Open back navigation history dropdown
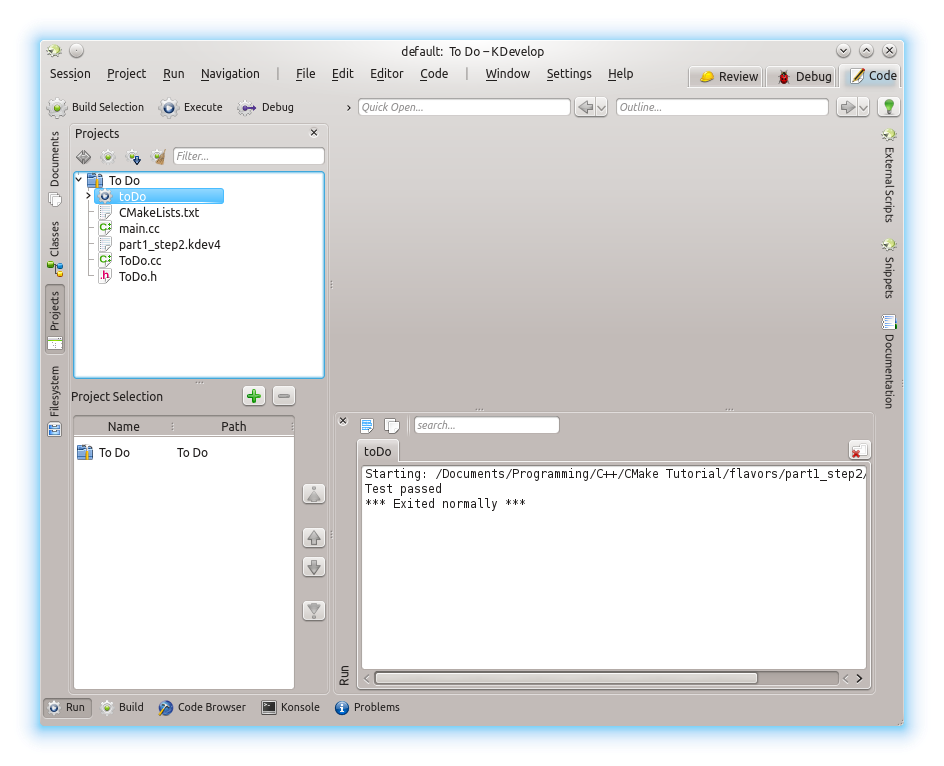Viewport: 944px width, 766px height. coord(601,107)
